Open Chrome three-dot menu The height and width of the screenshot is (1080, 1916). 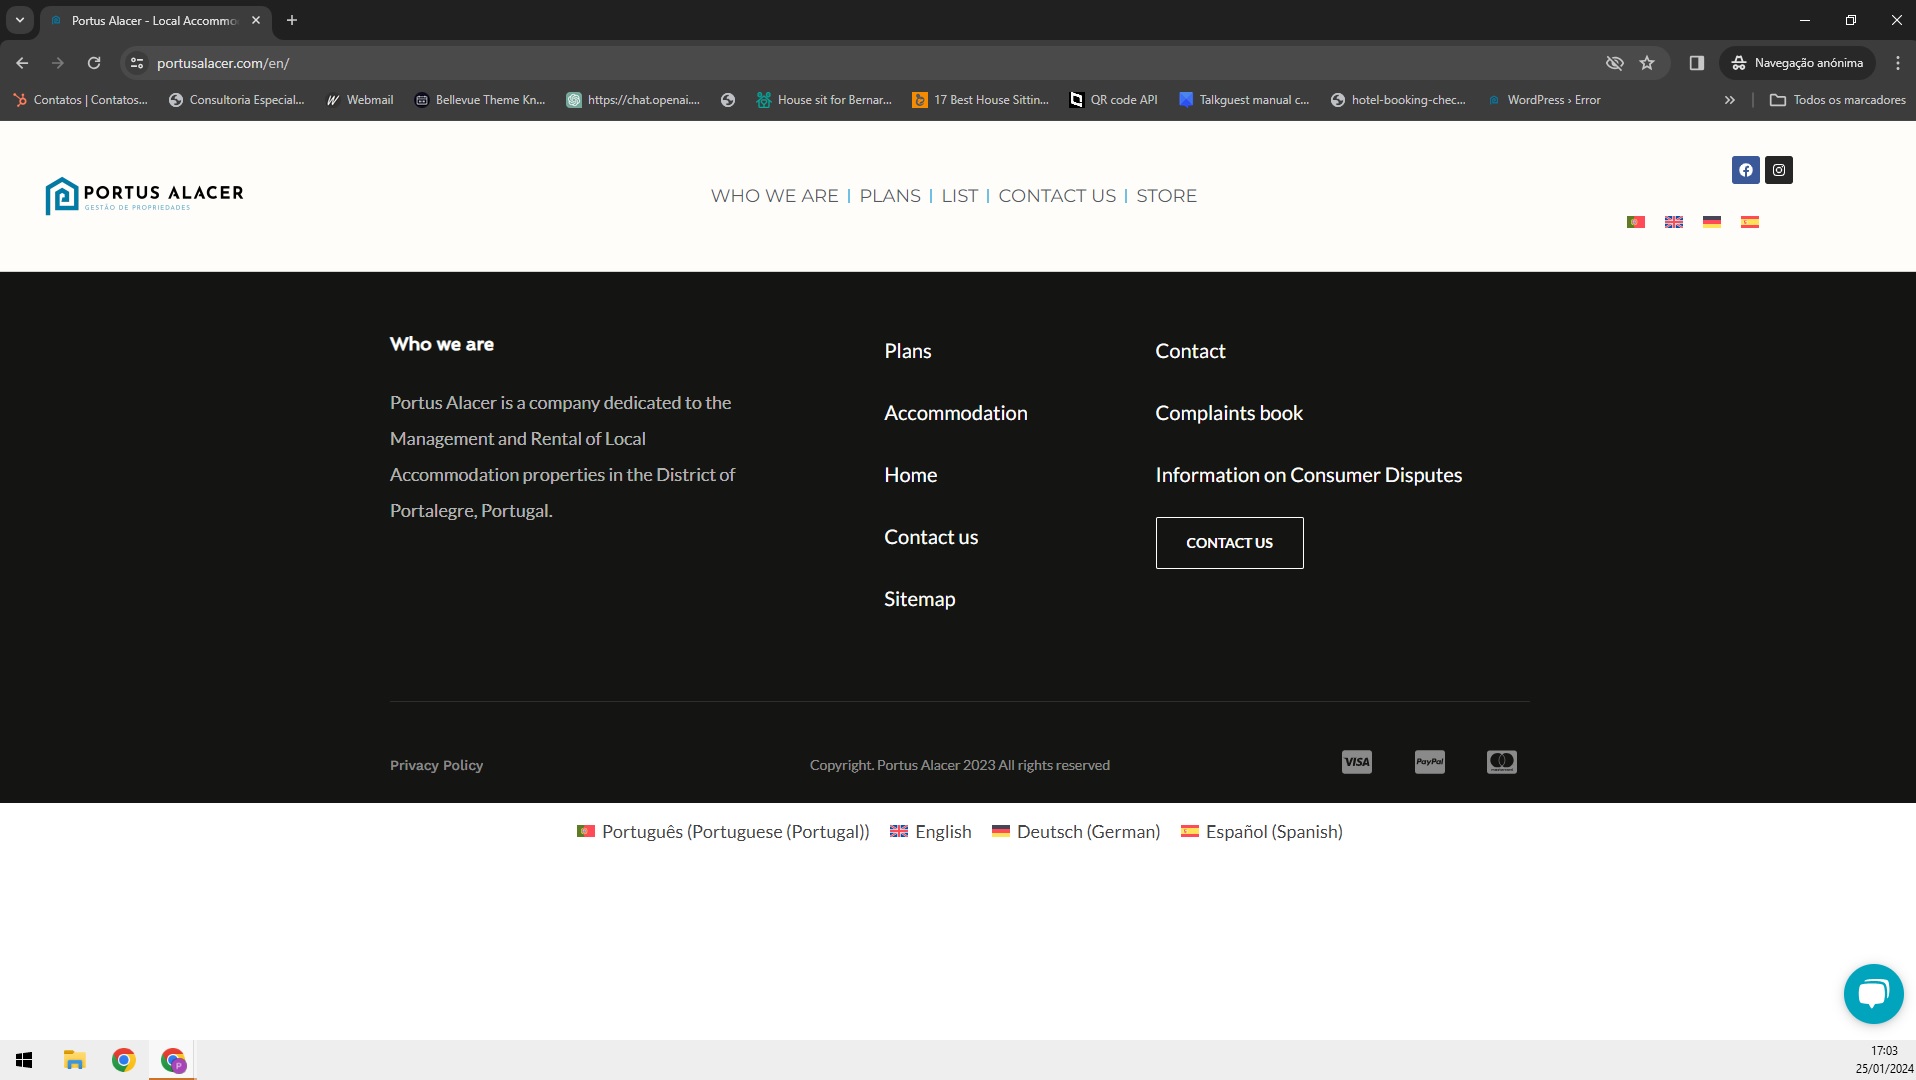pos(1897,63)
